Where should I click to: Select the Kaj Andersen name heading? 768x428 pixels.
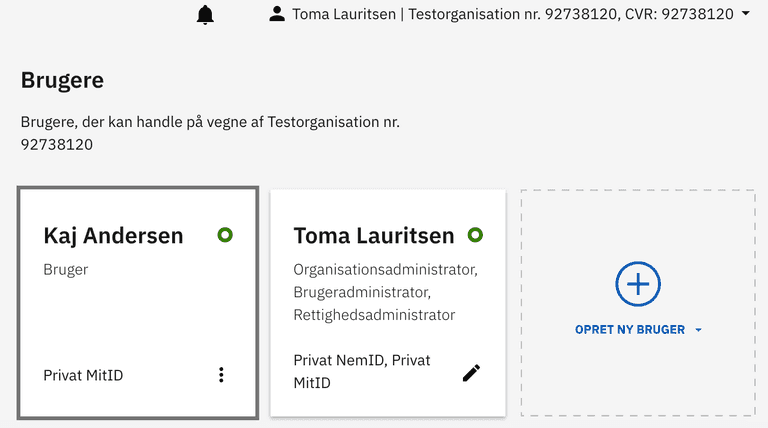tap(113, 236)
